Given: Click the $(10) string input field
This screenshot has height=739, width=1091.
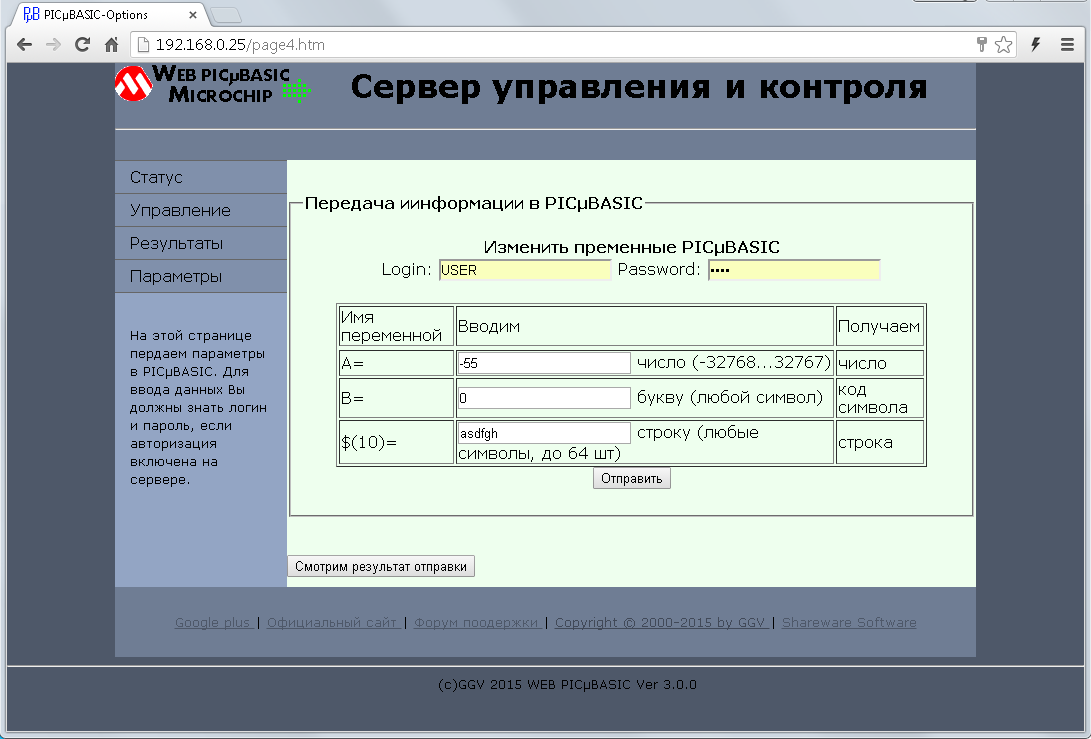Looking at the screenshot, I should (544, 433).
